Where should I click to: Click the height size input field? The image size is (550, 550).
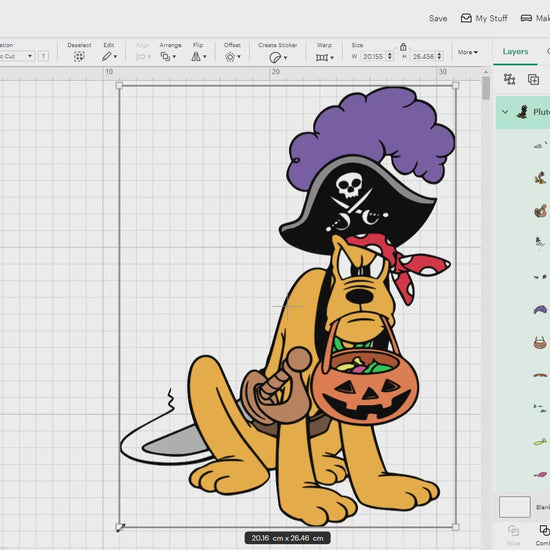point(423,56)
